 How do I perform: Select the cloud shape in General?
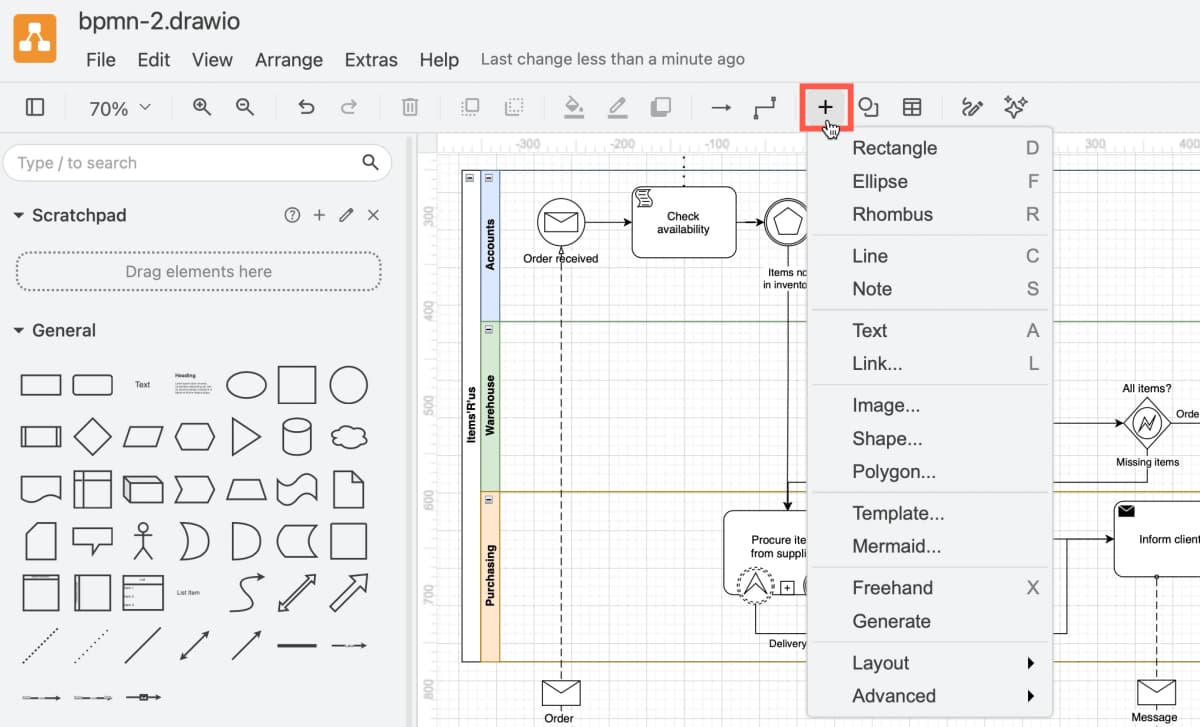348,436
